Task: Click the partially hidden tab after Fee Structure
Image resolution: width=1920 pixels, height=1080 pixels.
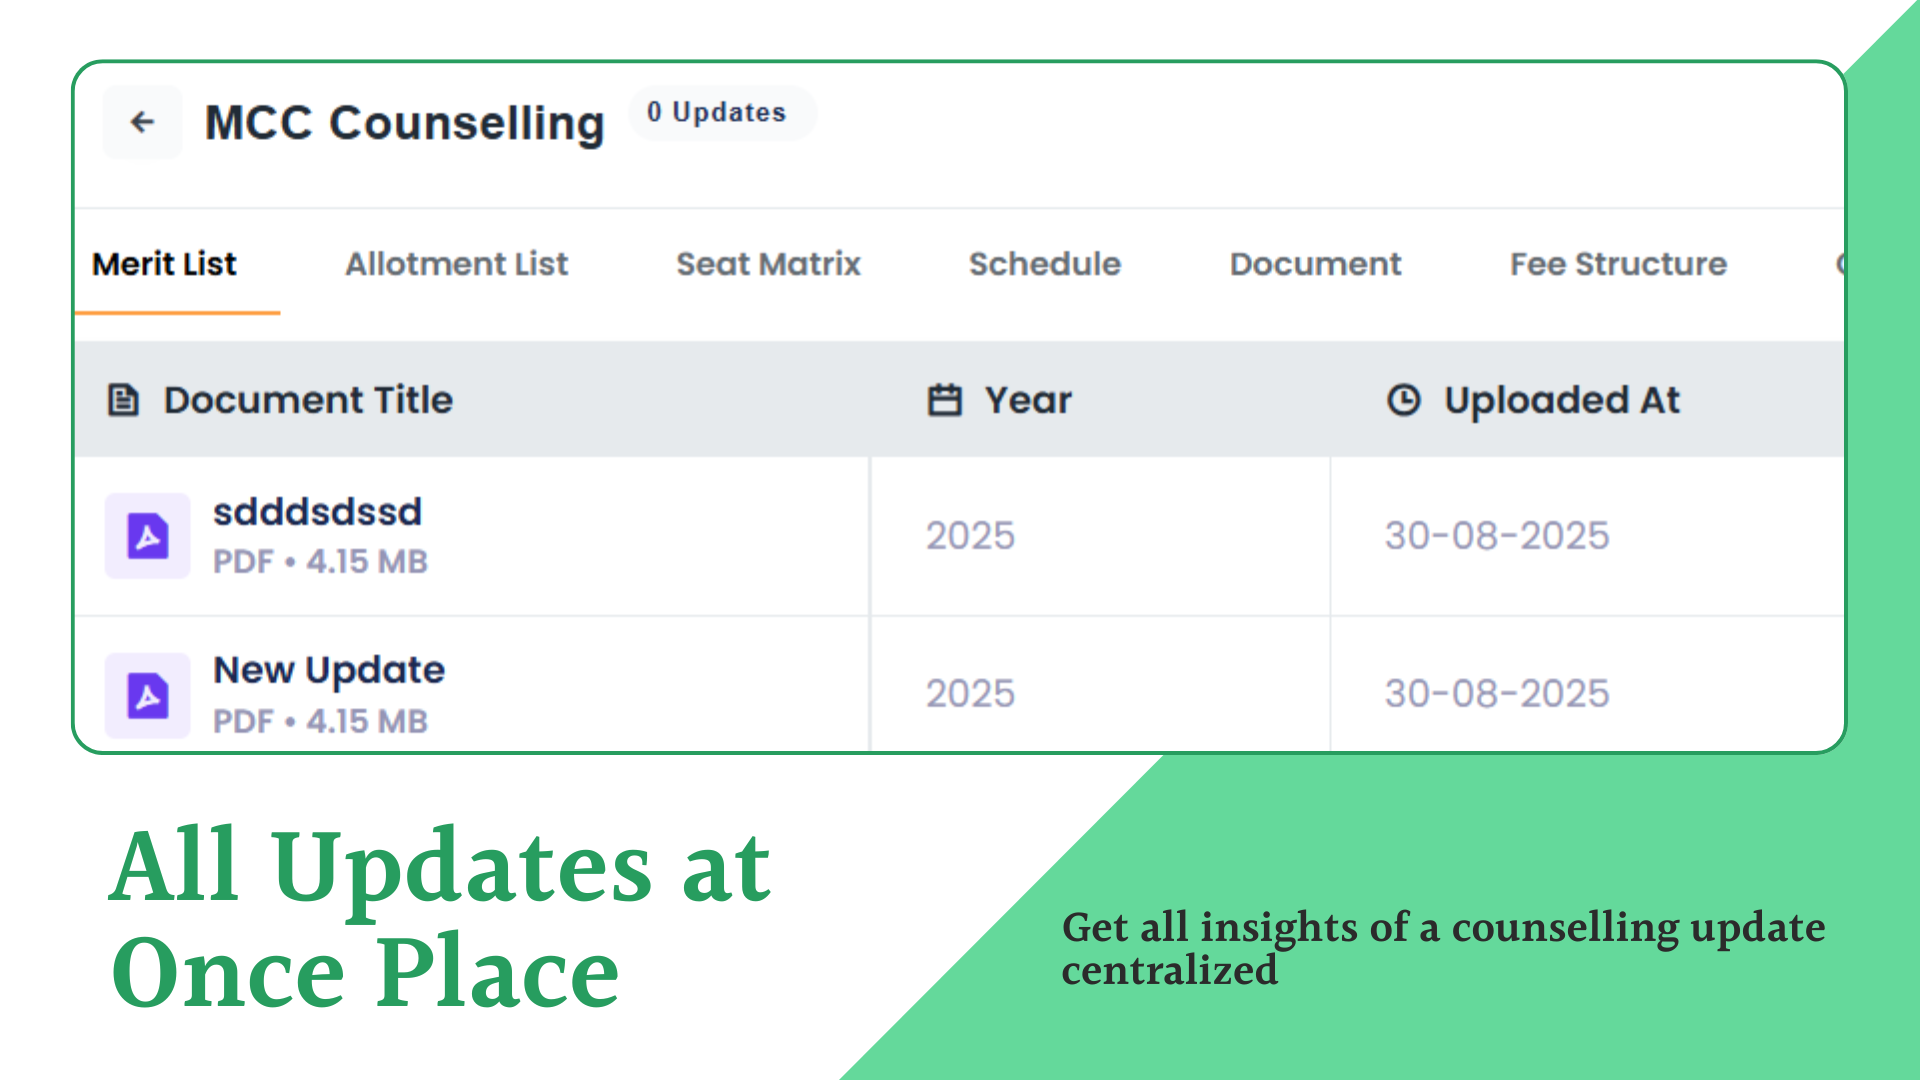Action: pos(1838,264)
